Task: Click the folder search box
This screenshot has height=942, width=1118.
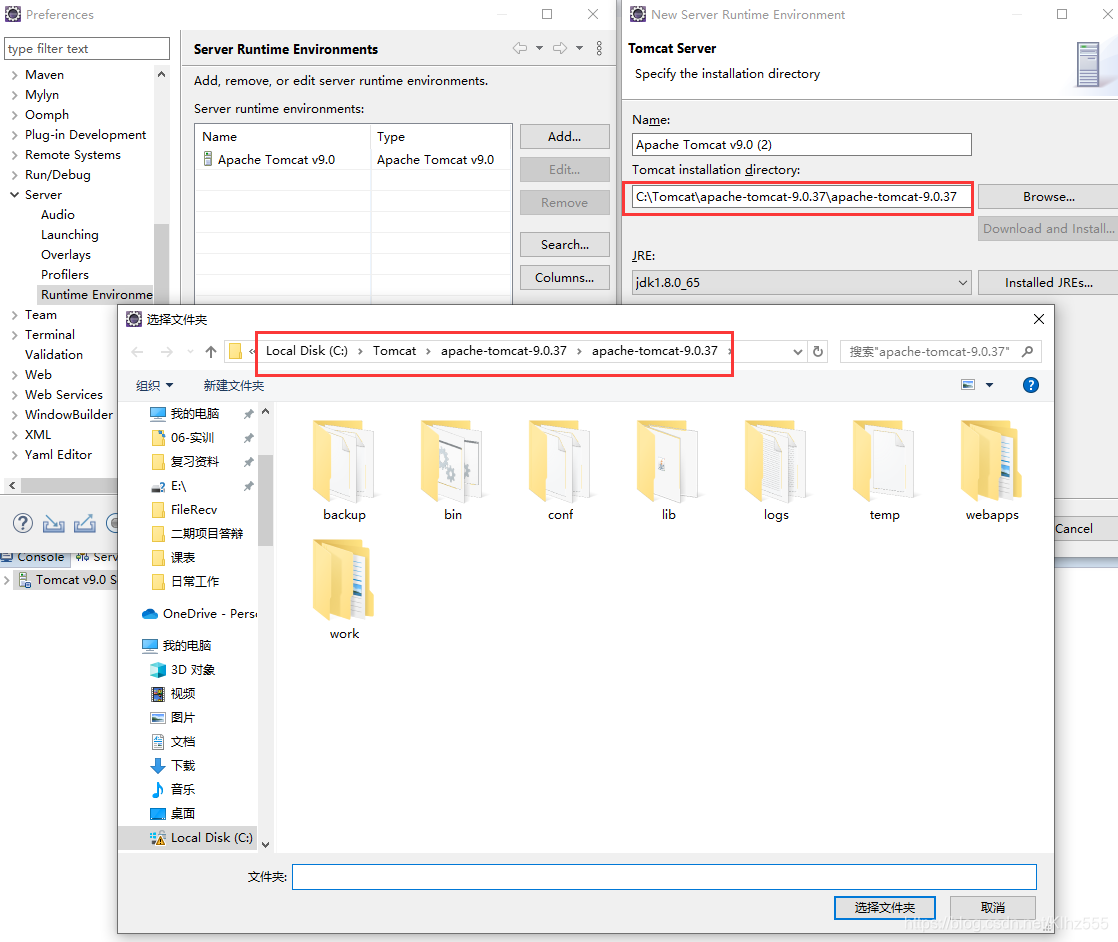Action: pos(941,352)
